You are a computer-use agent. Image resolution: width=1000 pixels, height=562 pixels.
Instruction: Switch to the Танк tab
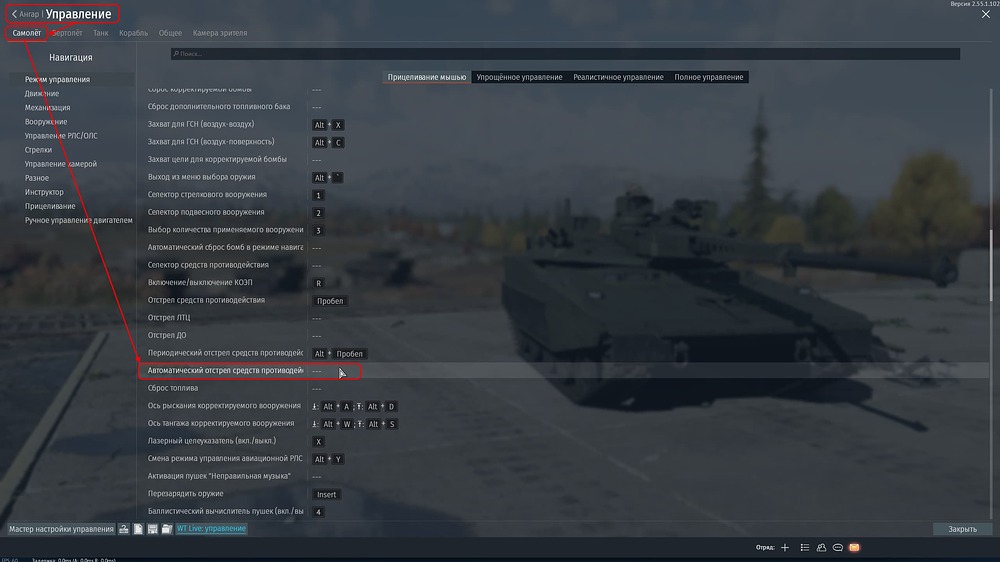pos(101,33)
